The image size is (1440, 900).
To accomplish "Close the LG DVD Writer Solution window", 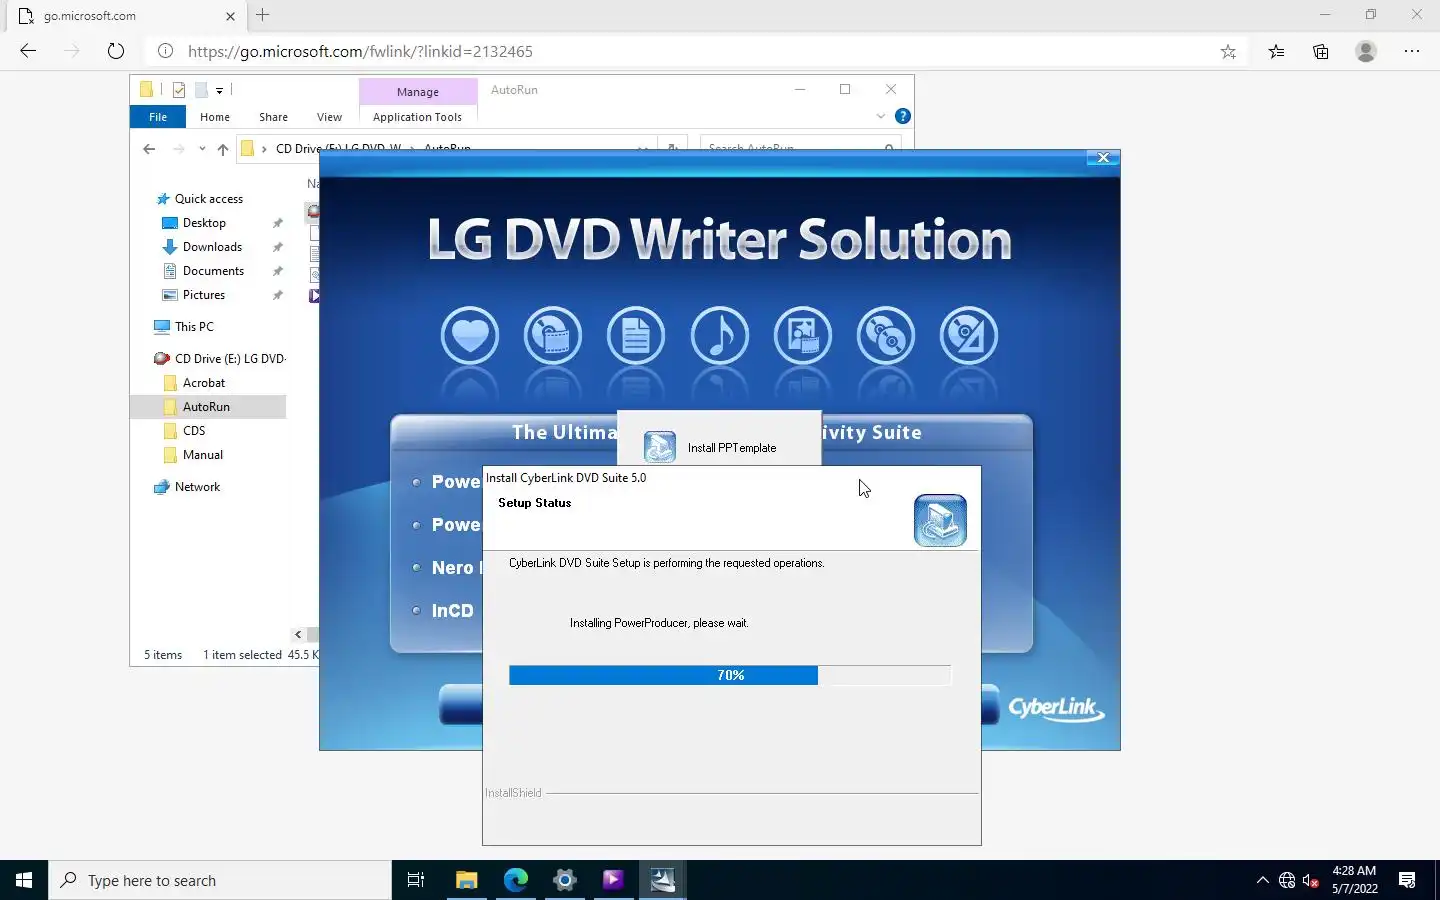I will [1103, 158].
